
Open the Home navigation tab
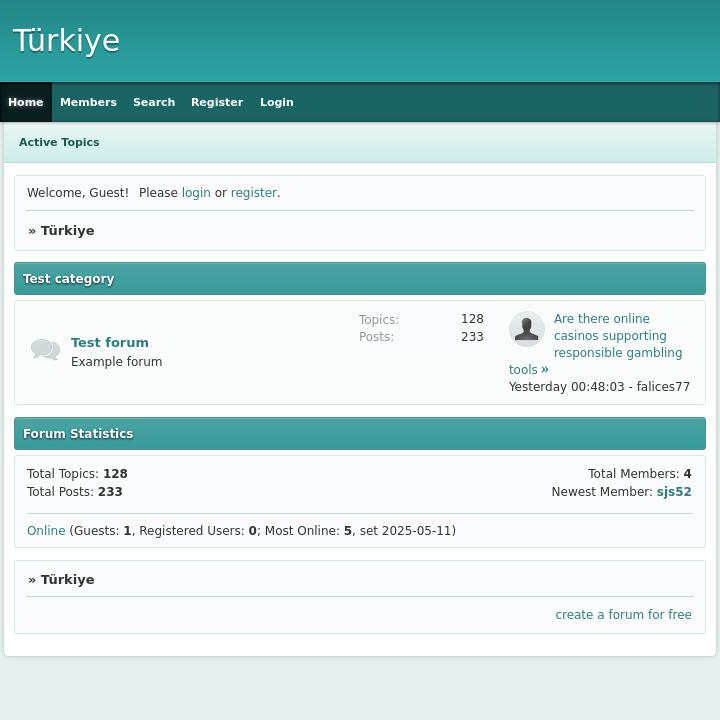(x=26, y=102)
